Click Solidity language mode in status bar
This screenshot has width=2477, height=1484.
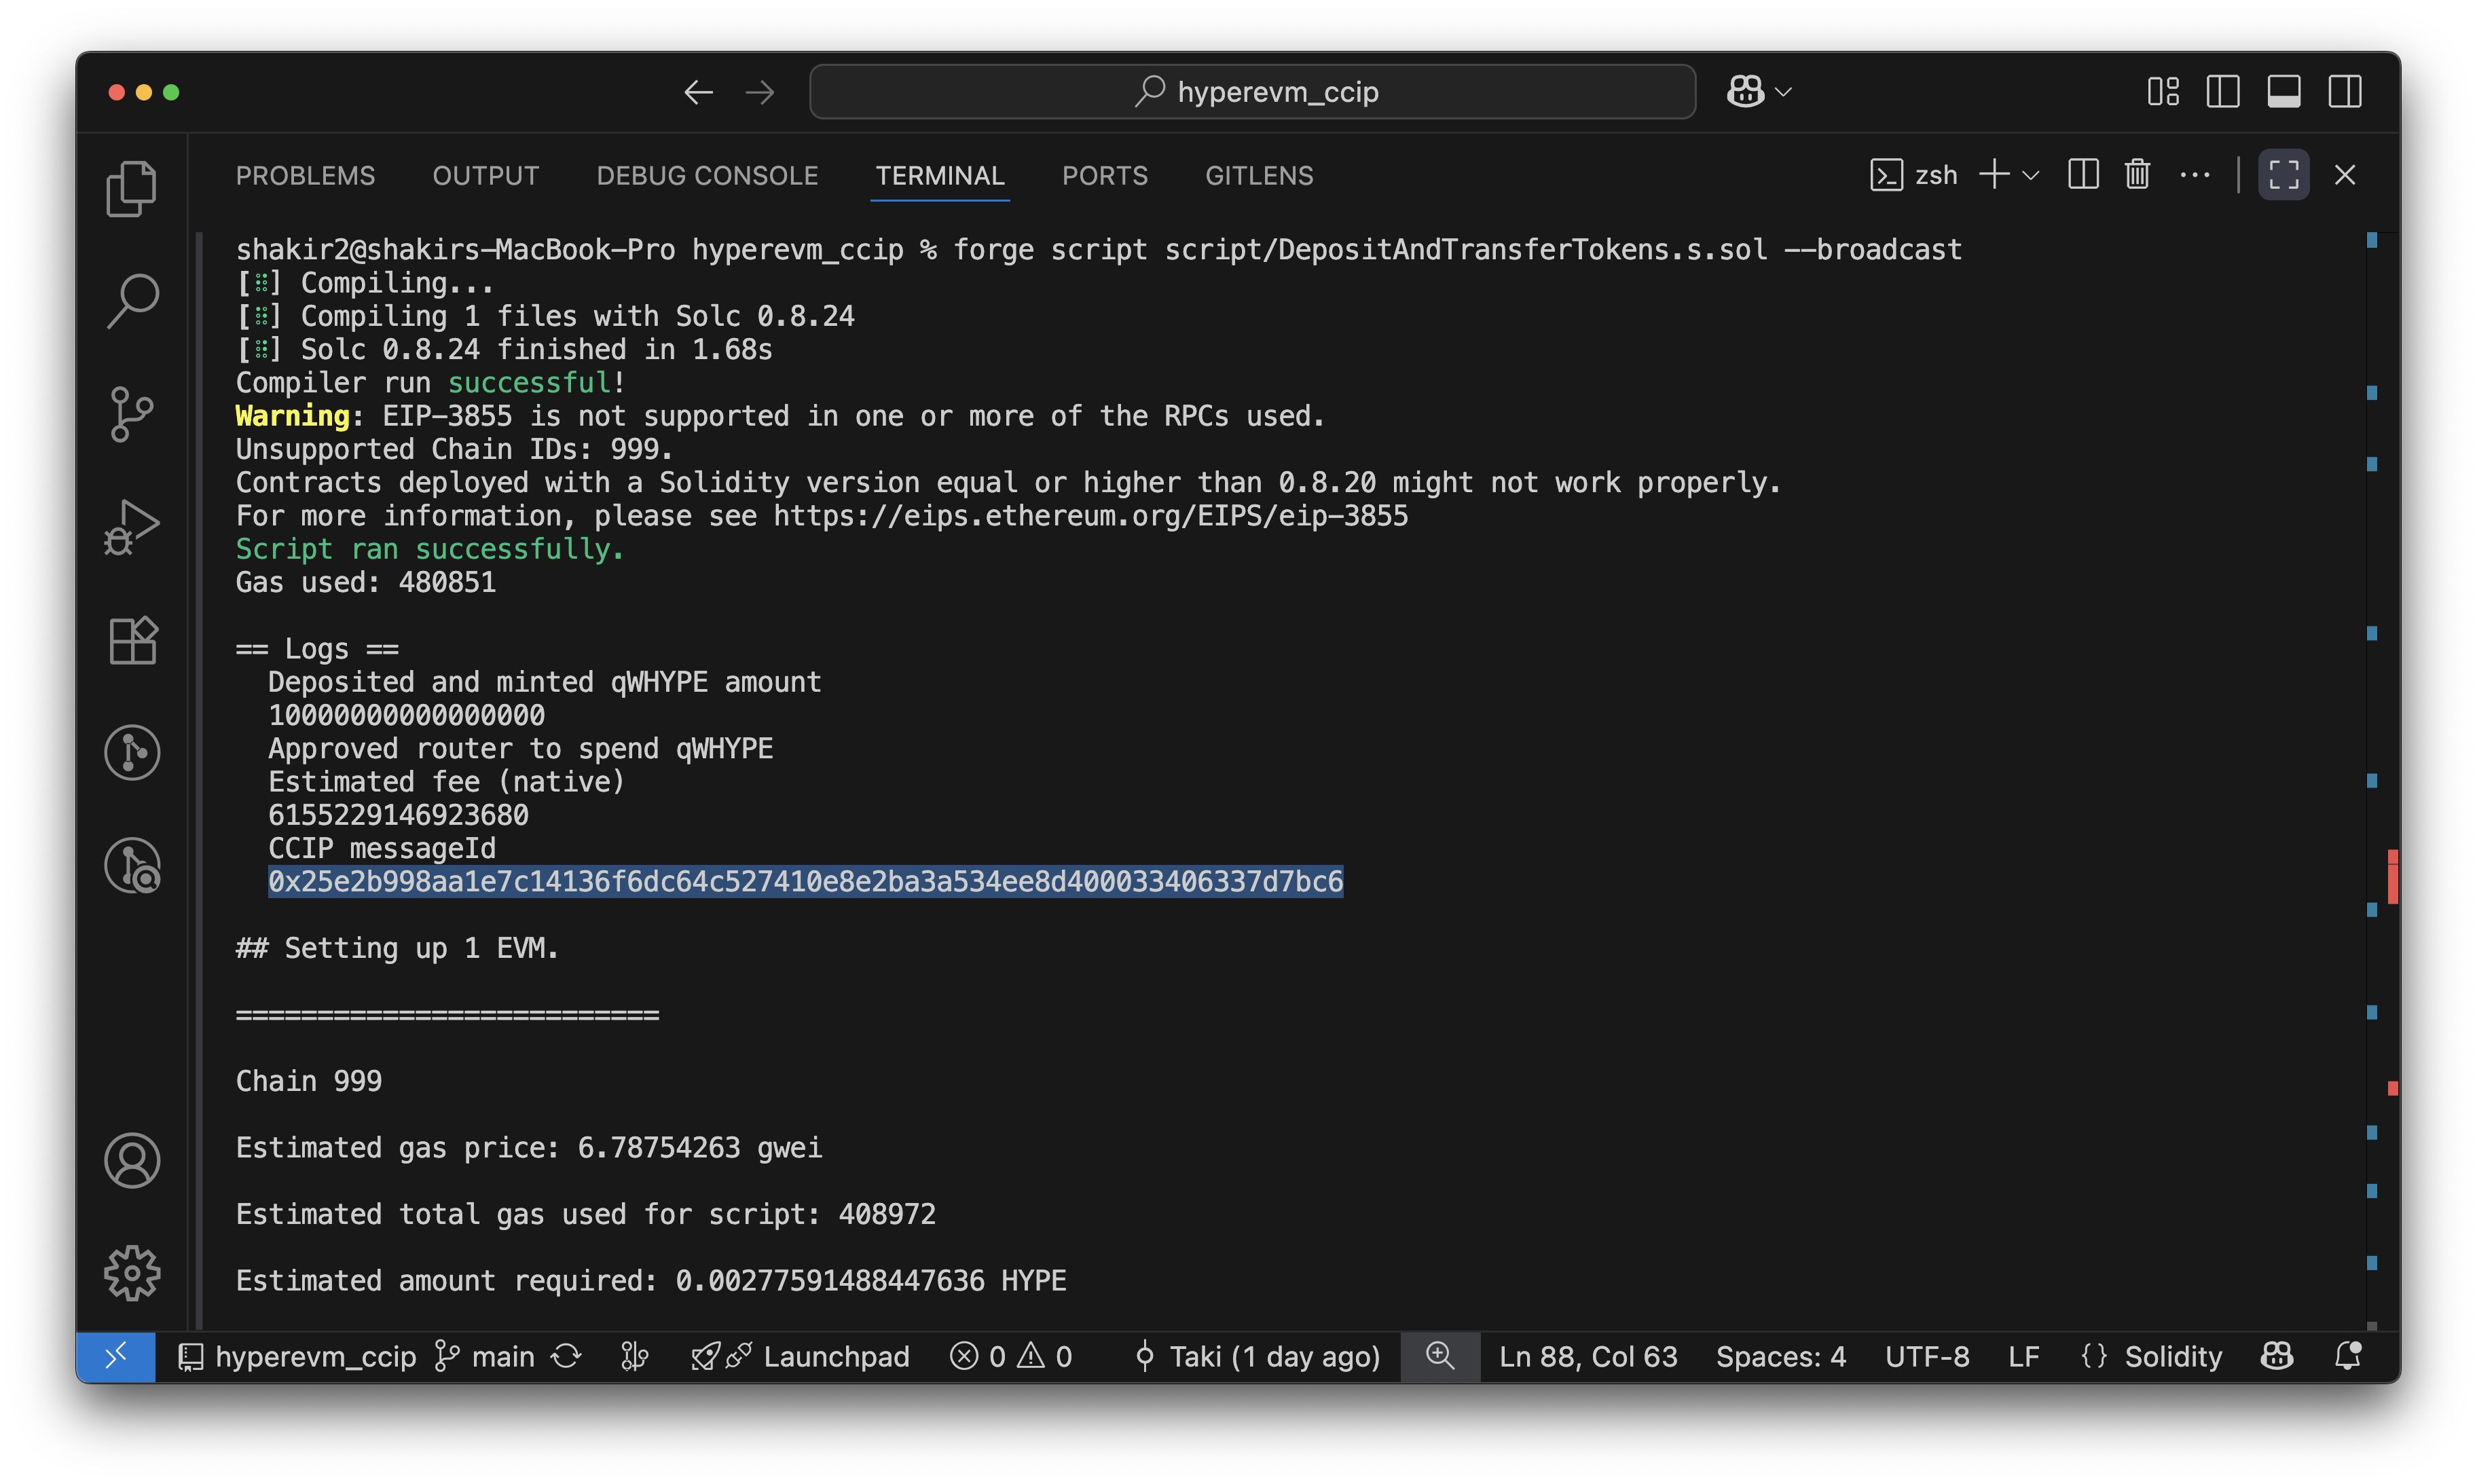pyautogui.click(x=2172, y=1356)
